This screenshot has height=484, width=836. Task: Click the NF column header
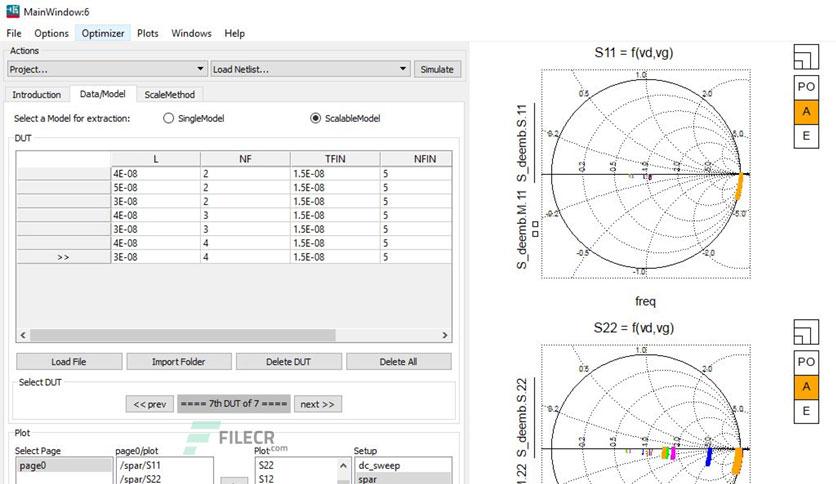(x=245, y=159)
